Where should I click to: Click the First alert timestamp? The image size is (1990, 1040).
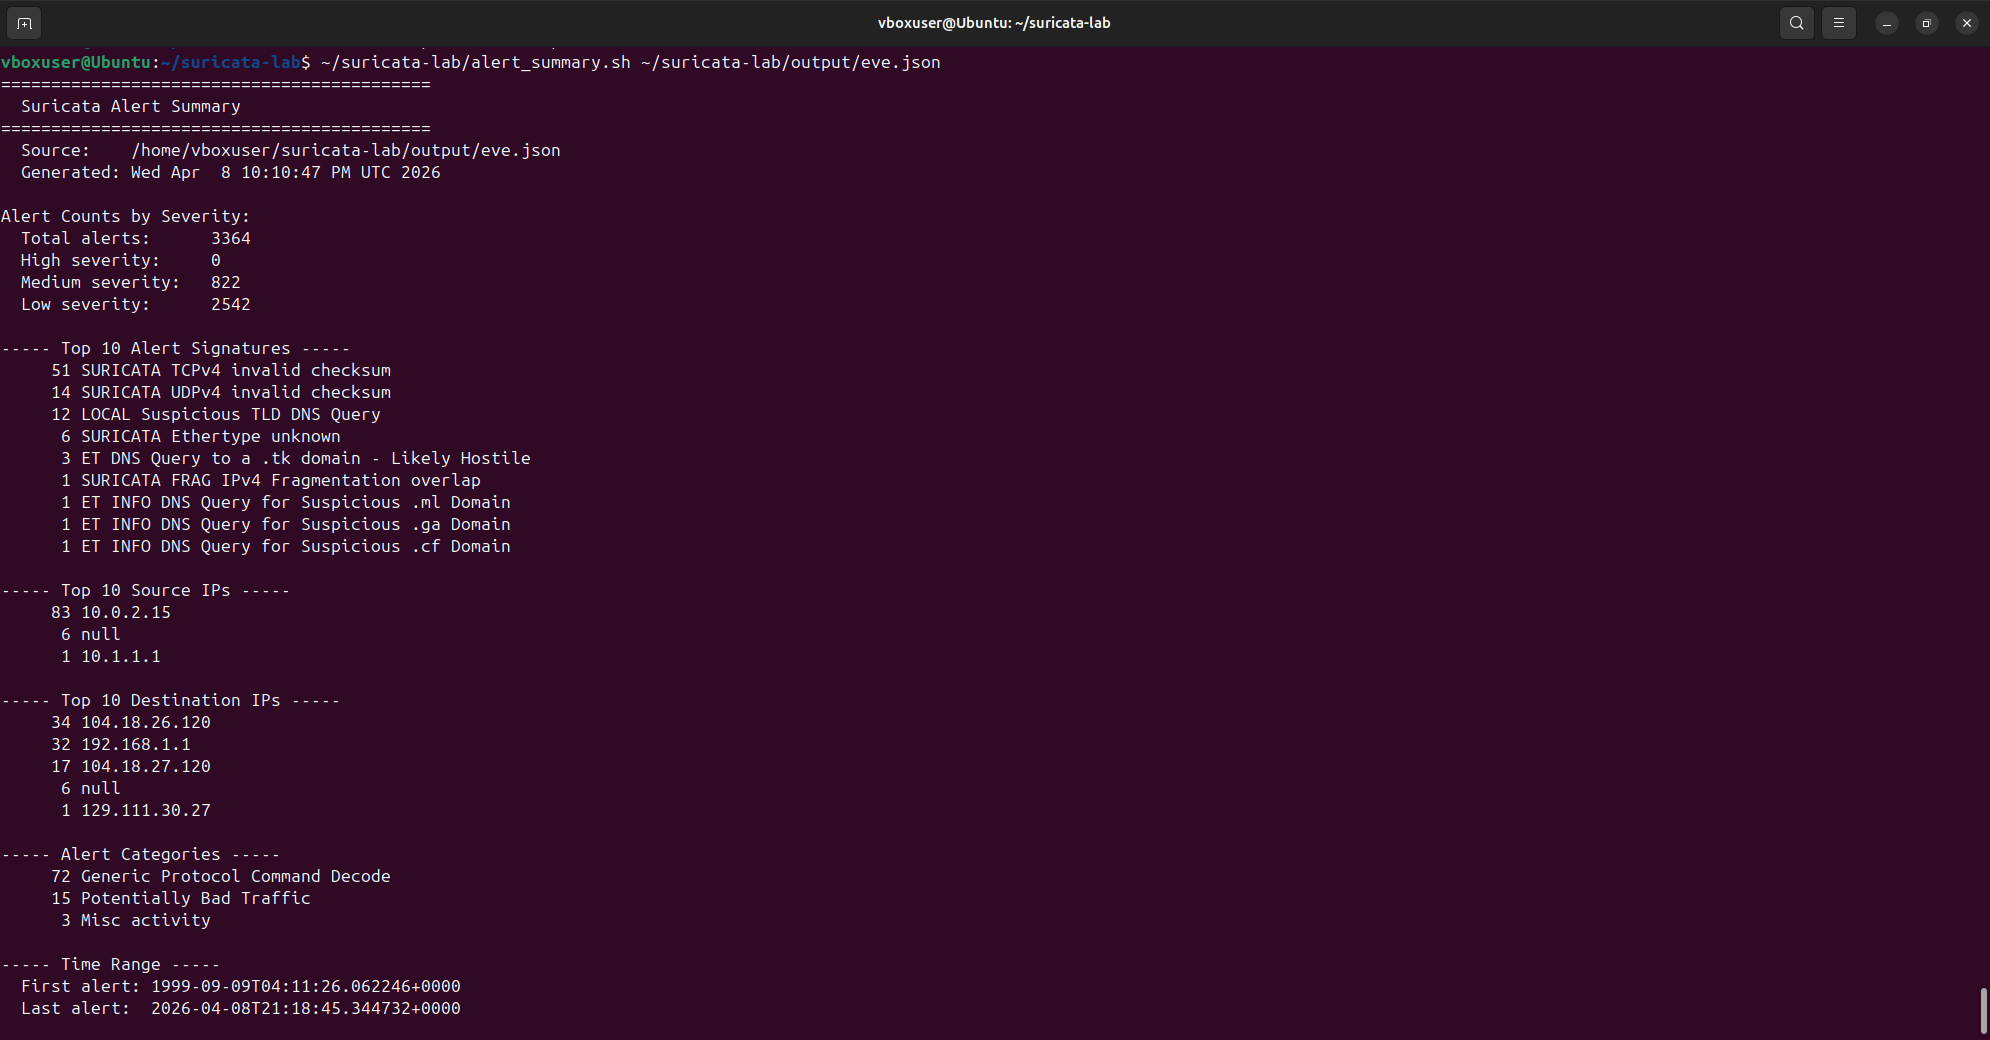[305, 986]
